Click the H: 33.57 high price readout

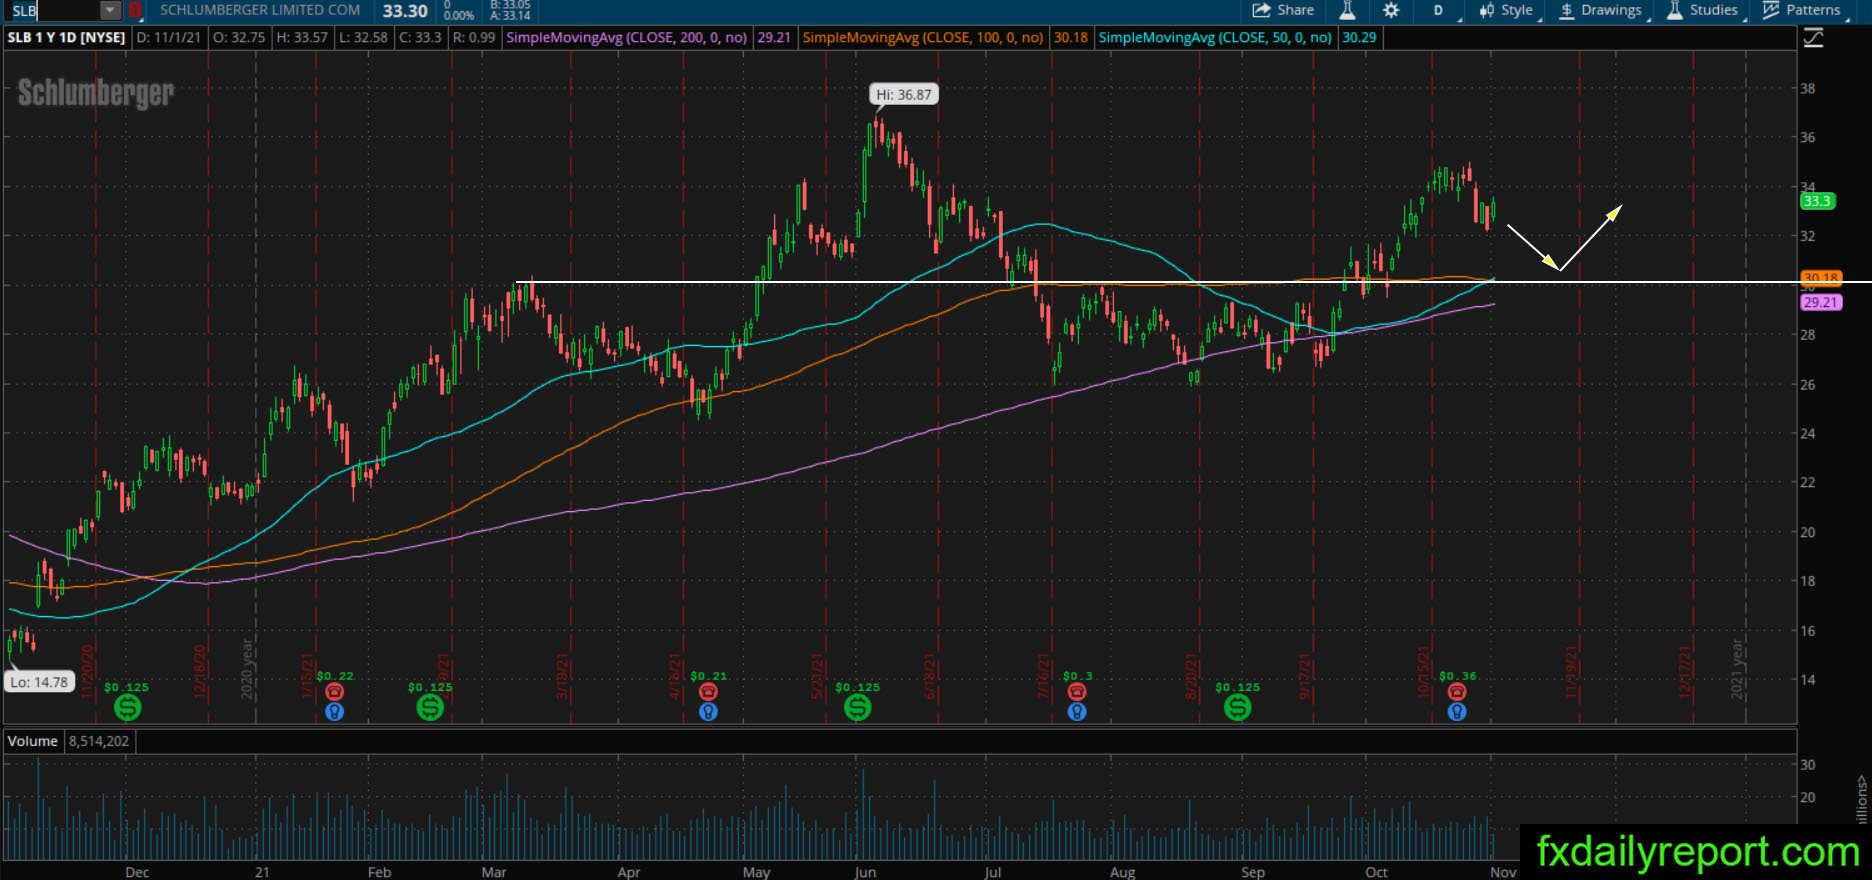click(302, 37)
